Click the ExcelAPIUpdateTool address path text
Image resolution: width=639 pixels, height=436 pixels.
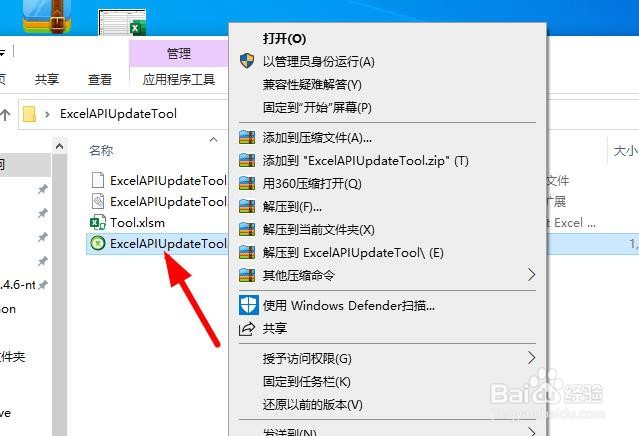point(118,114)
